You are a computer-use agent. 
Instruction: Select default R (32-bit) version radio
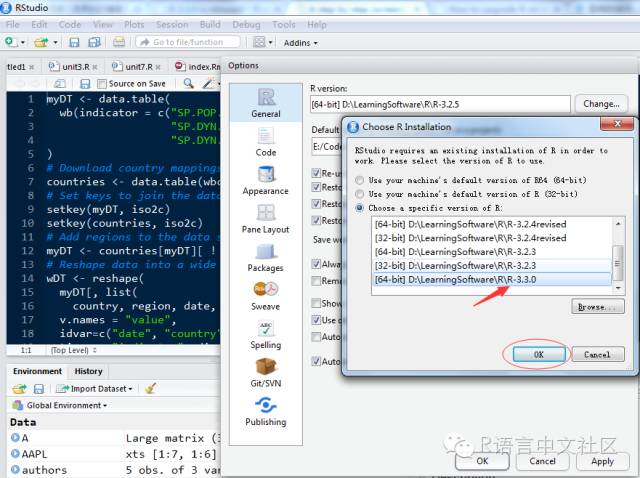360,194
